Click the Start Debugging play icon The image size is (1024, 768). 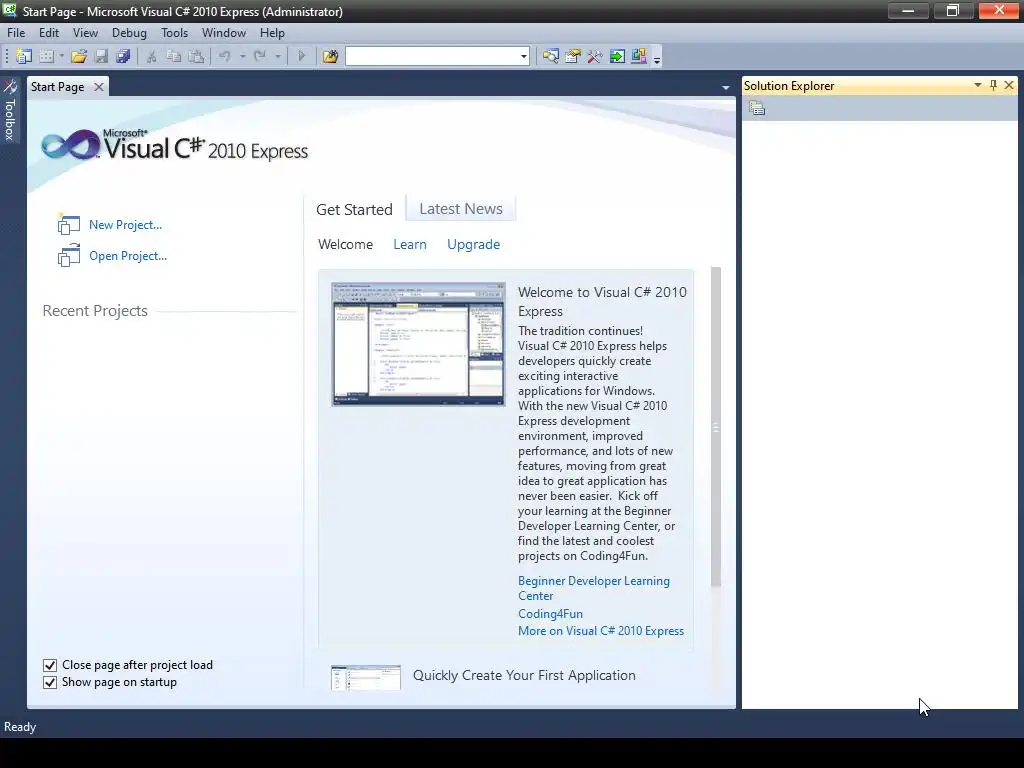point(301,57)
